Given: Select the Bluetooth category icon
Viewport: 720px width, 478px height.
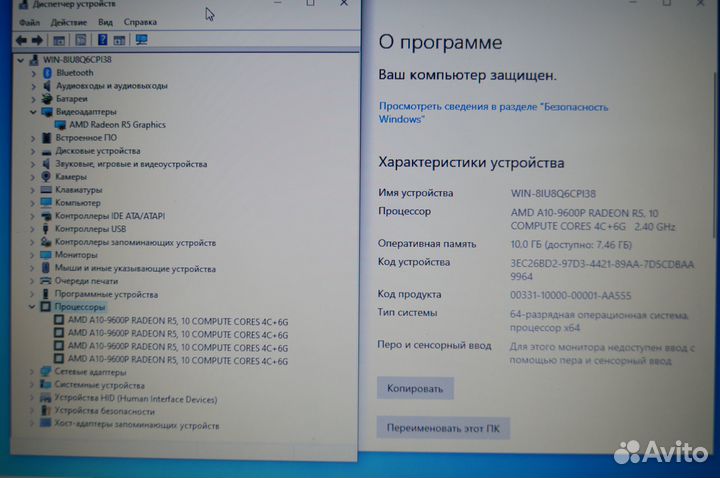Looking at the screenshot, I should click(x=47, y=73).
